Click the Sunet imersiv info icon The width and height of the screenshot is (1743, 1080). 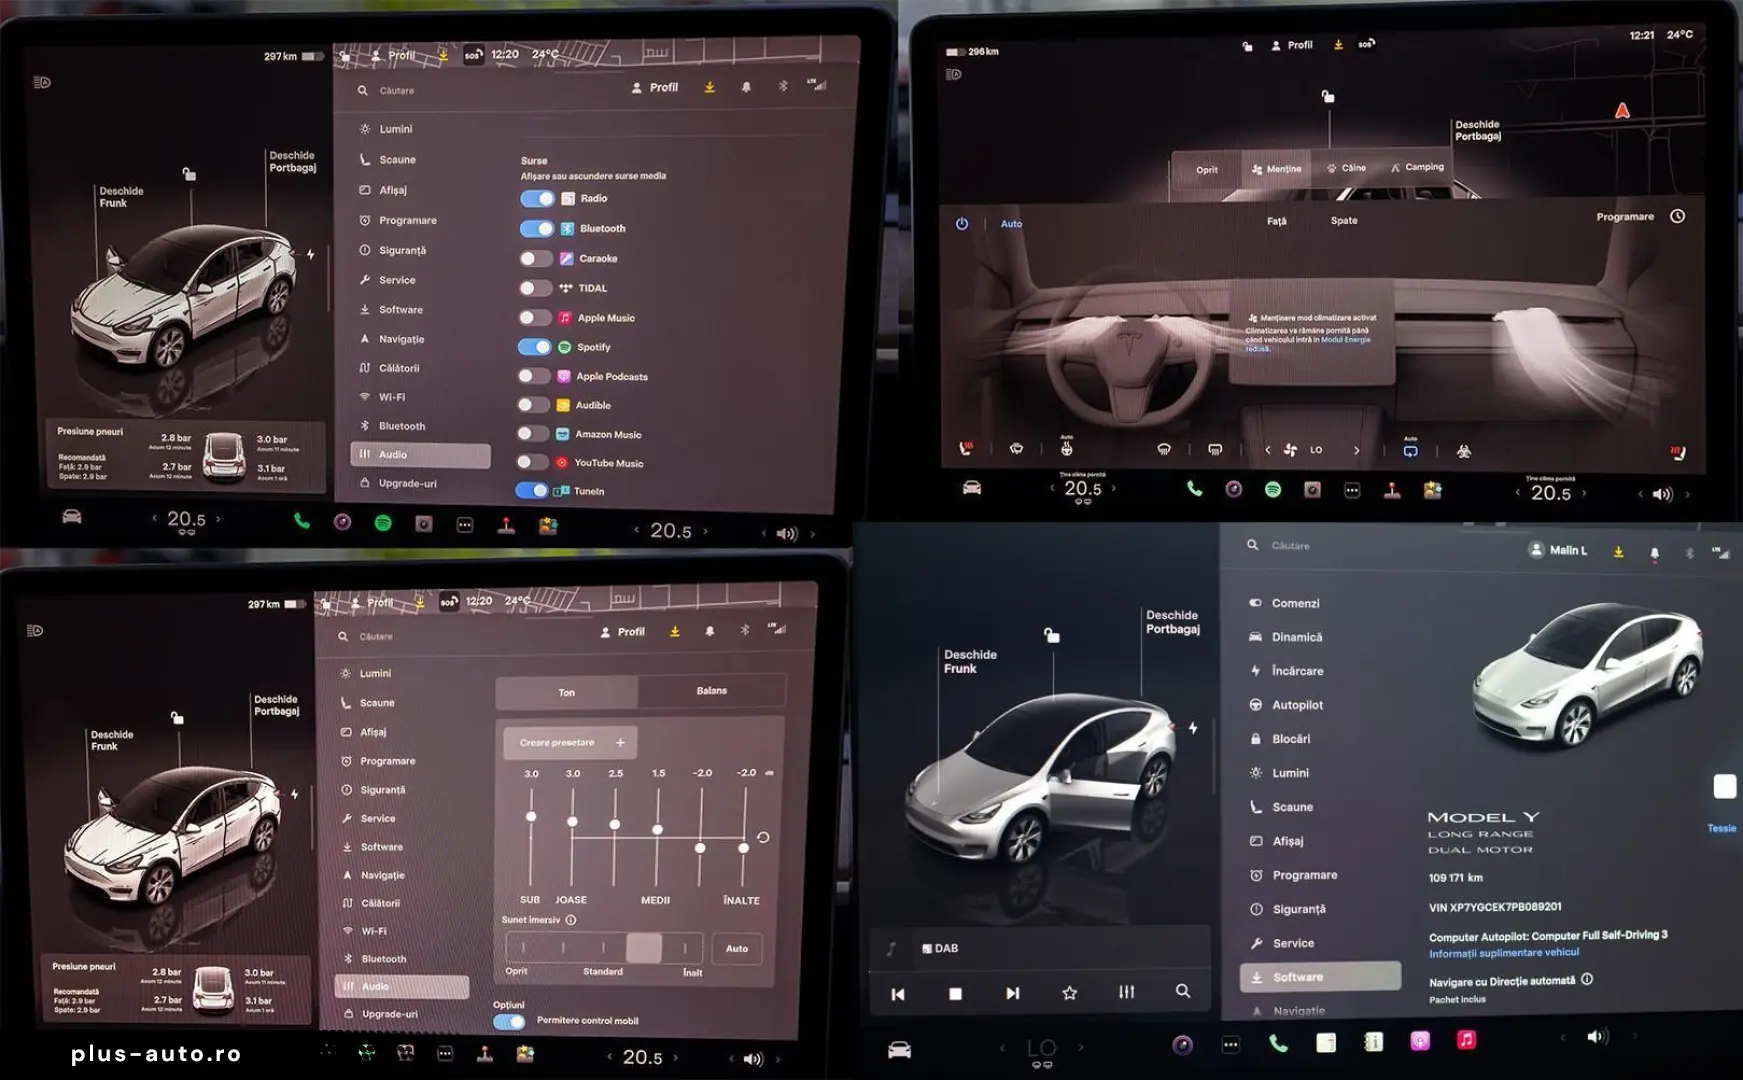tap(571, 920)
